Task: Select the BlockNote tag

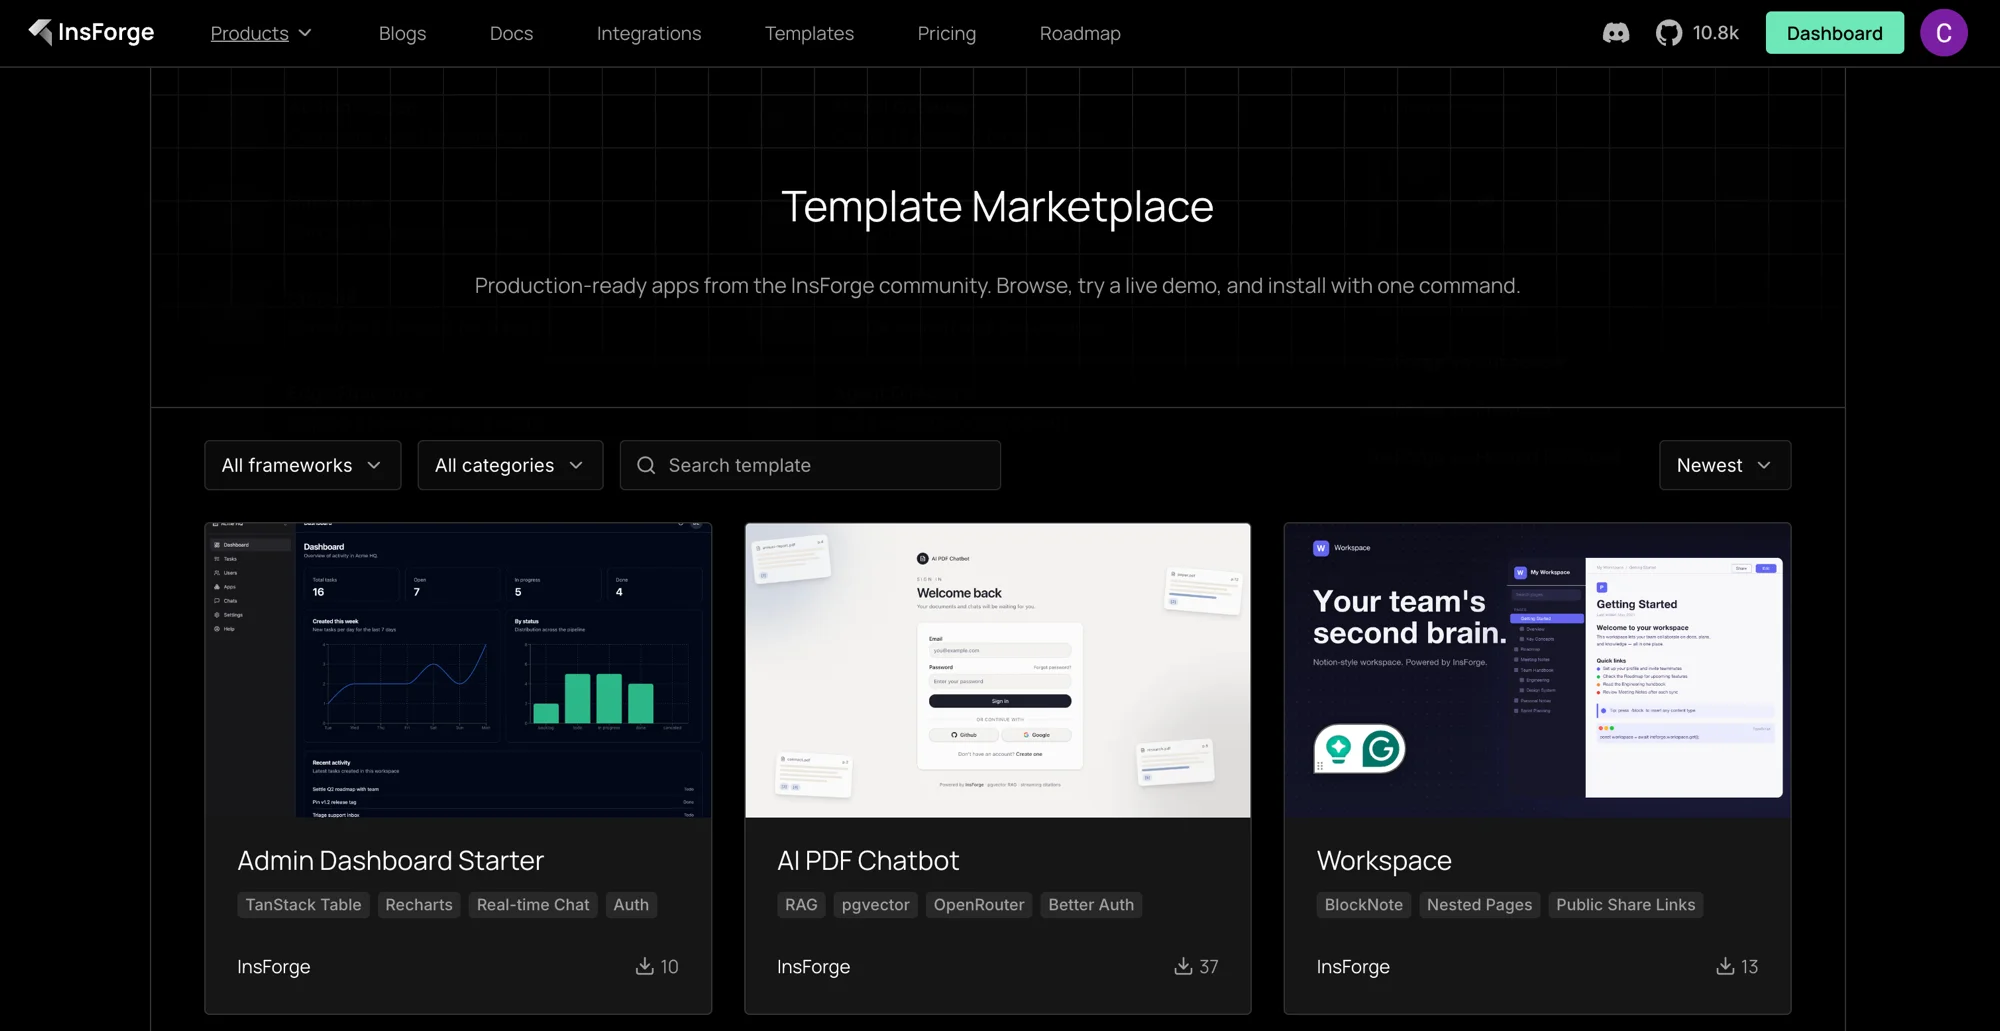Action: pos(1364,905)
